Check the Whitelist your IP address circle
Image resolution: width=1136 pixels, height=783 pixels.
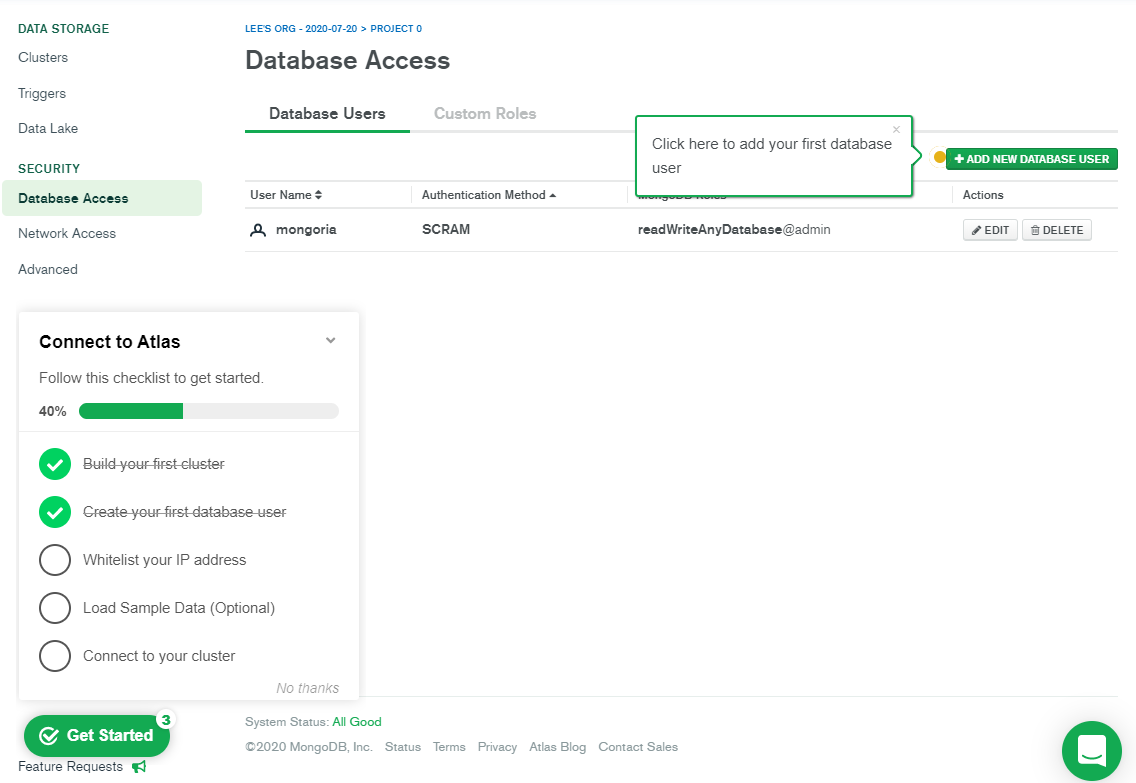(55, 560)
